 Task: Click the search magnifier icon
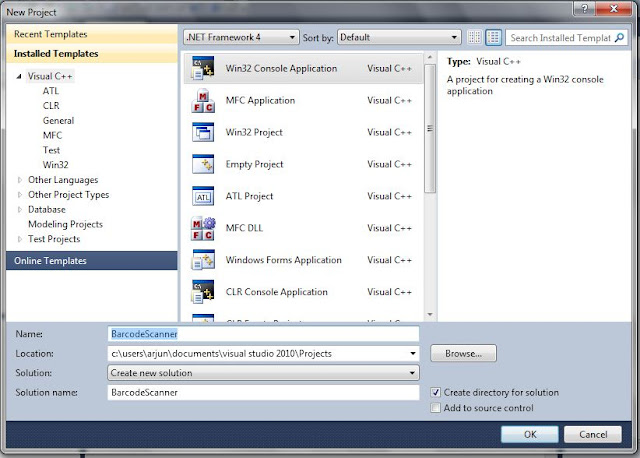coord(619,38)
